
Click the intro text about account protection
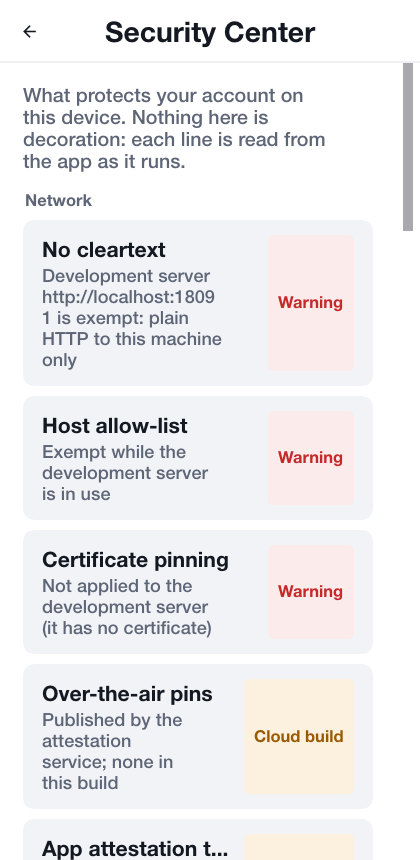tap(174, 128)
